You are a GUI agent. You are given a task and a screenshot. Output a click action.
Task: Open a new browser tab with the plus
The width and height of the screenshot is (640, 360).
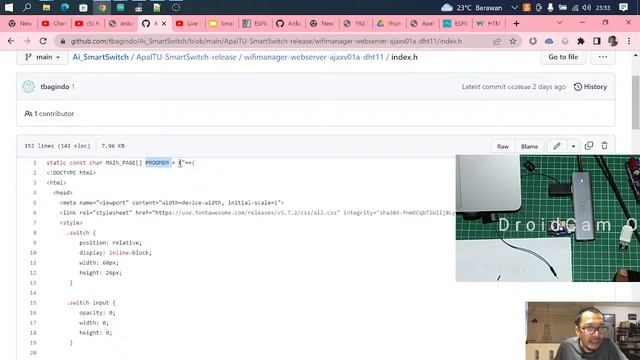[516, 24]
